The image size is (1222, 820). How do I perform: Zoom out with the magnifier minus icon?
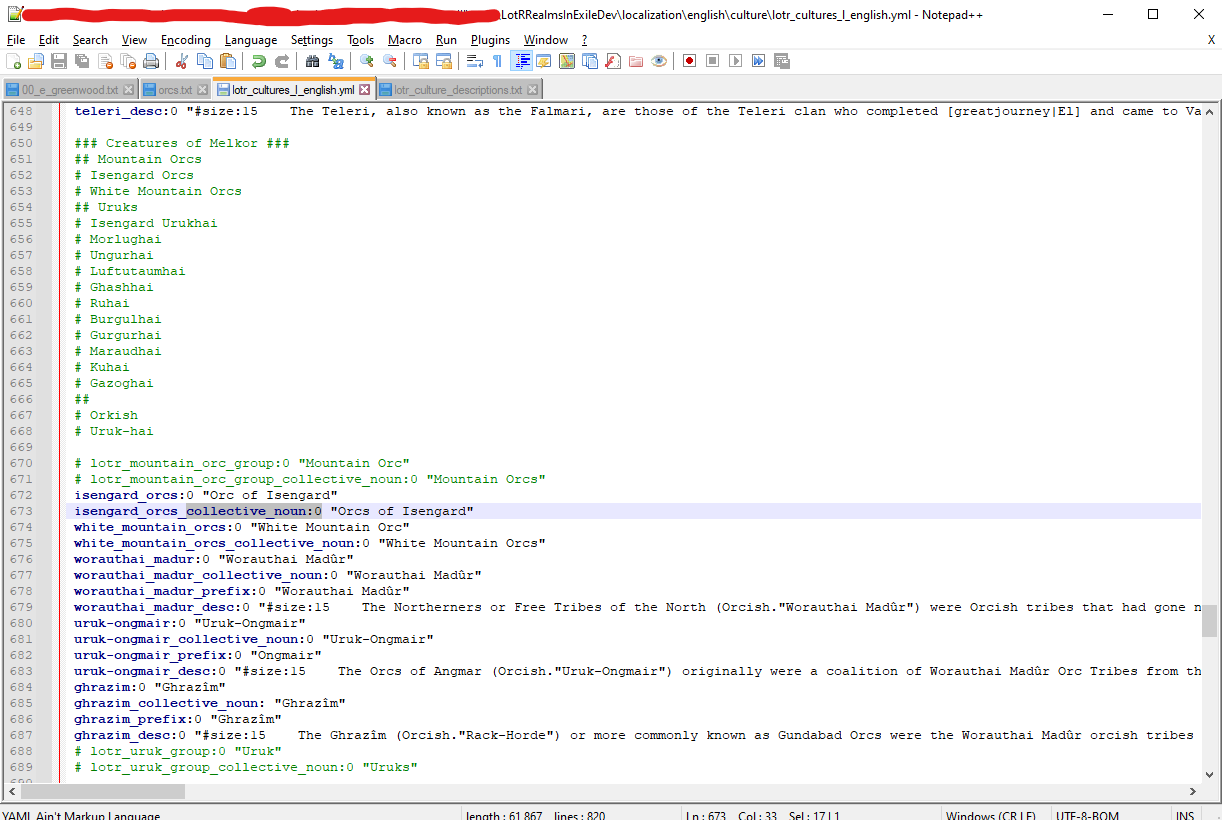[x=389, y=61]
